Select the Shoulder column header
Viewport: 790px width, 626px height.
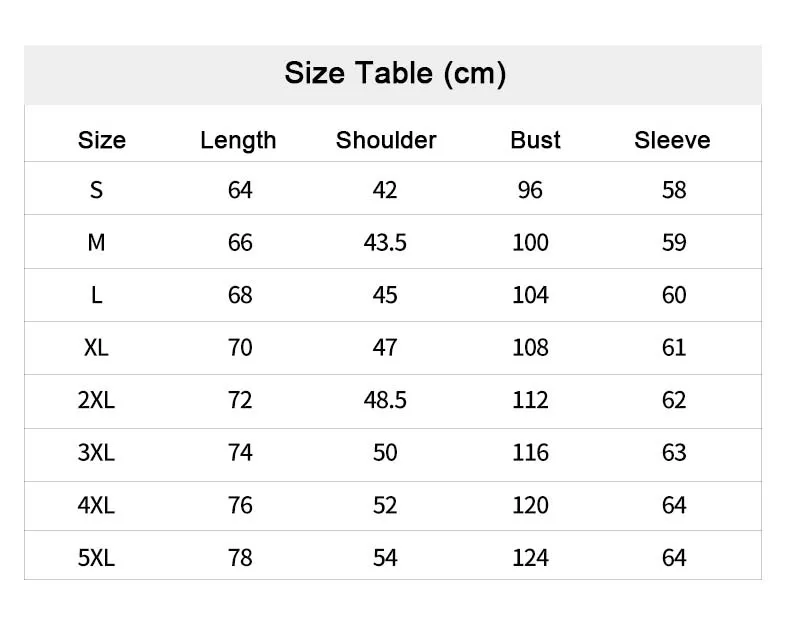click(386, 140)
